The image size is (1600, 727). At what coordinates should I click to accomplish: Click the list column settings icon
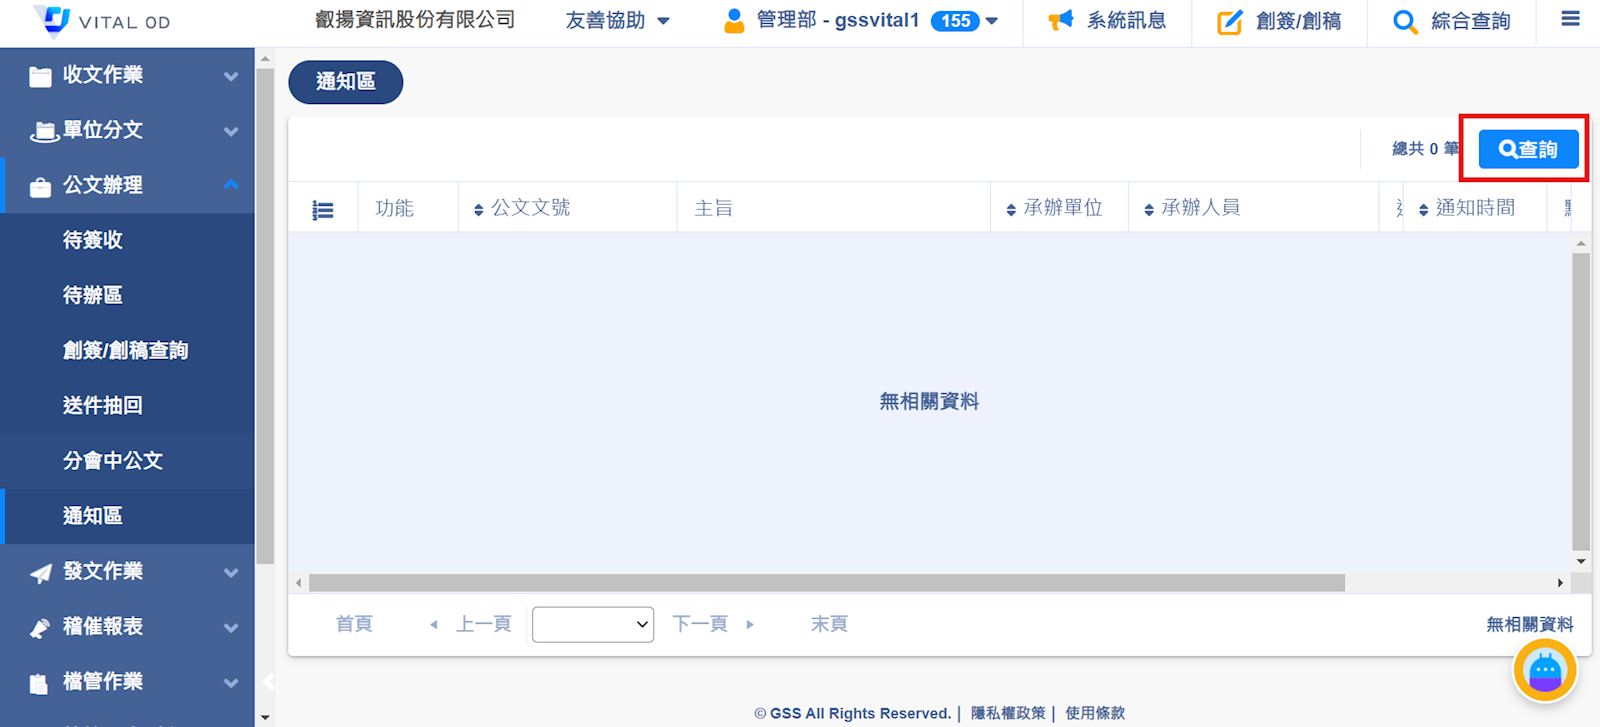[x=323, y=210]
